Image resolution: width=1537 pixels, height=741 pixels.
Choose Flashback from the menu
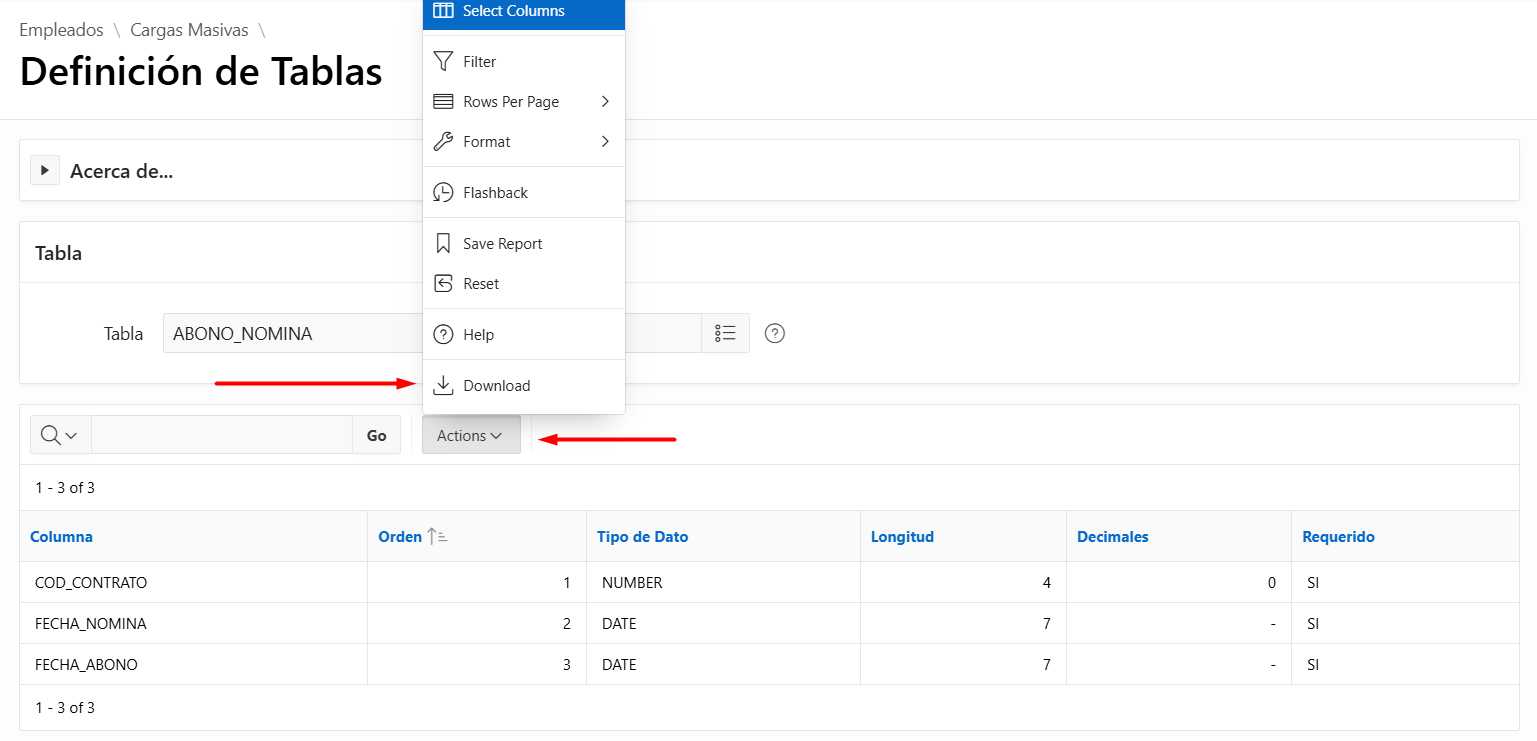click(x=495, y=193)
